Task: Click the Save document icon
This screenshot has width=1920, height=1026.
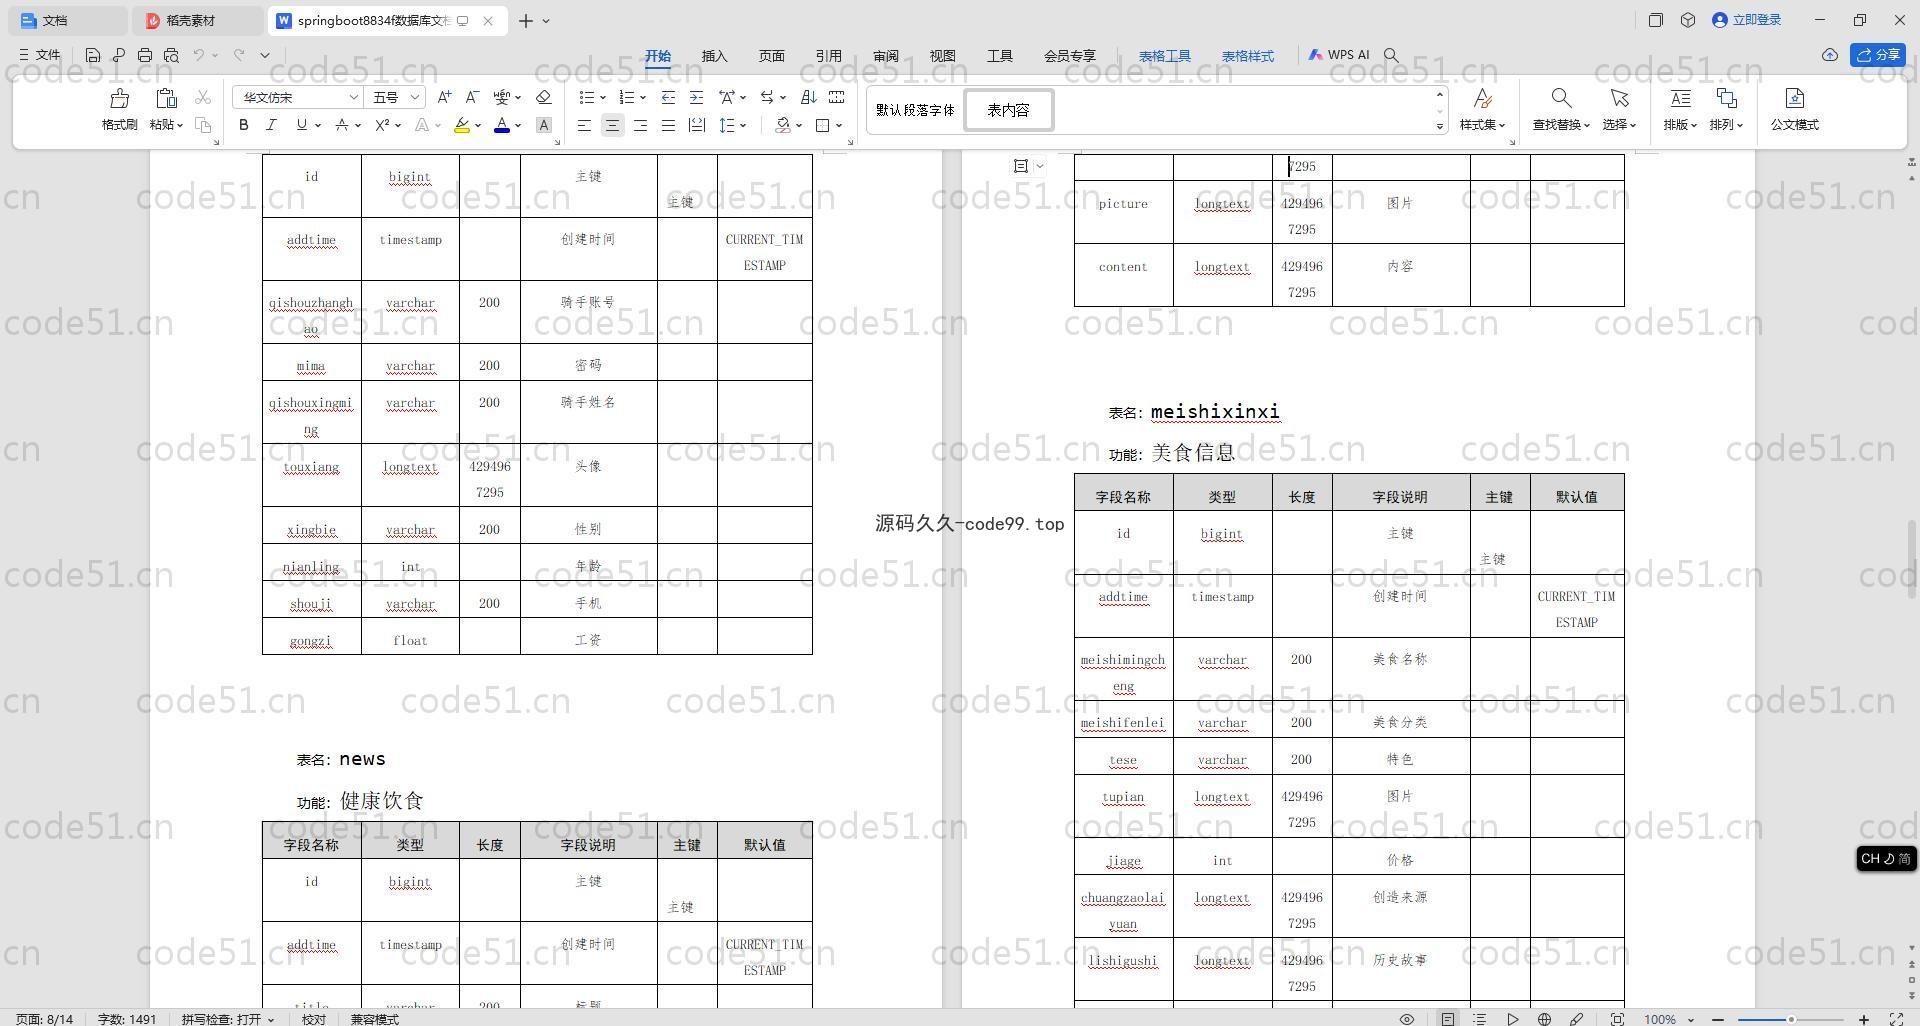Action: [x=93, y=55]
